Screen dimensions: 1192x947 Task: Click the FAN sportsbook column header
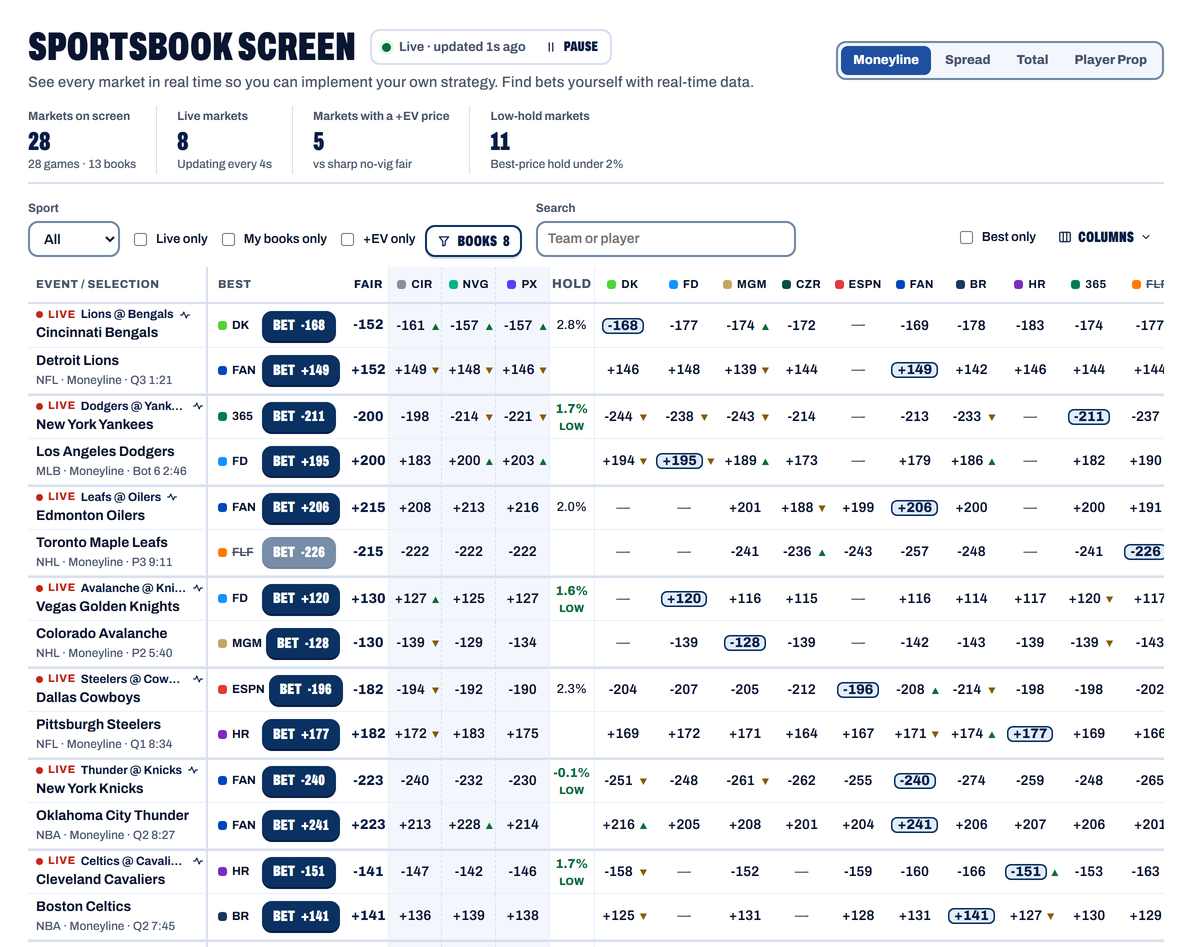coord(915,284)
